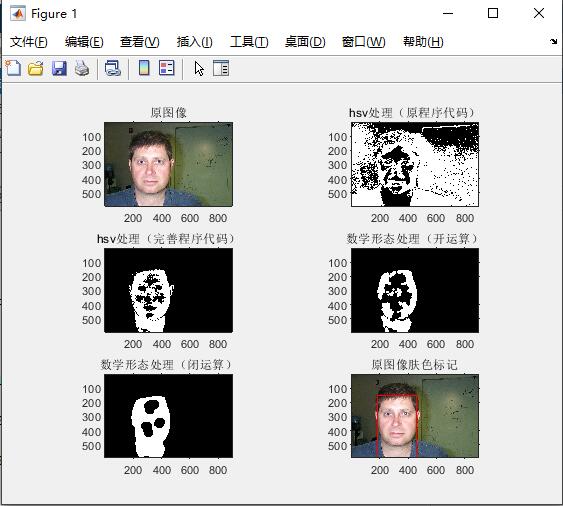
Task: Click the Open File folder icon
Action: [x=36, y=68]
